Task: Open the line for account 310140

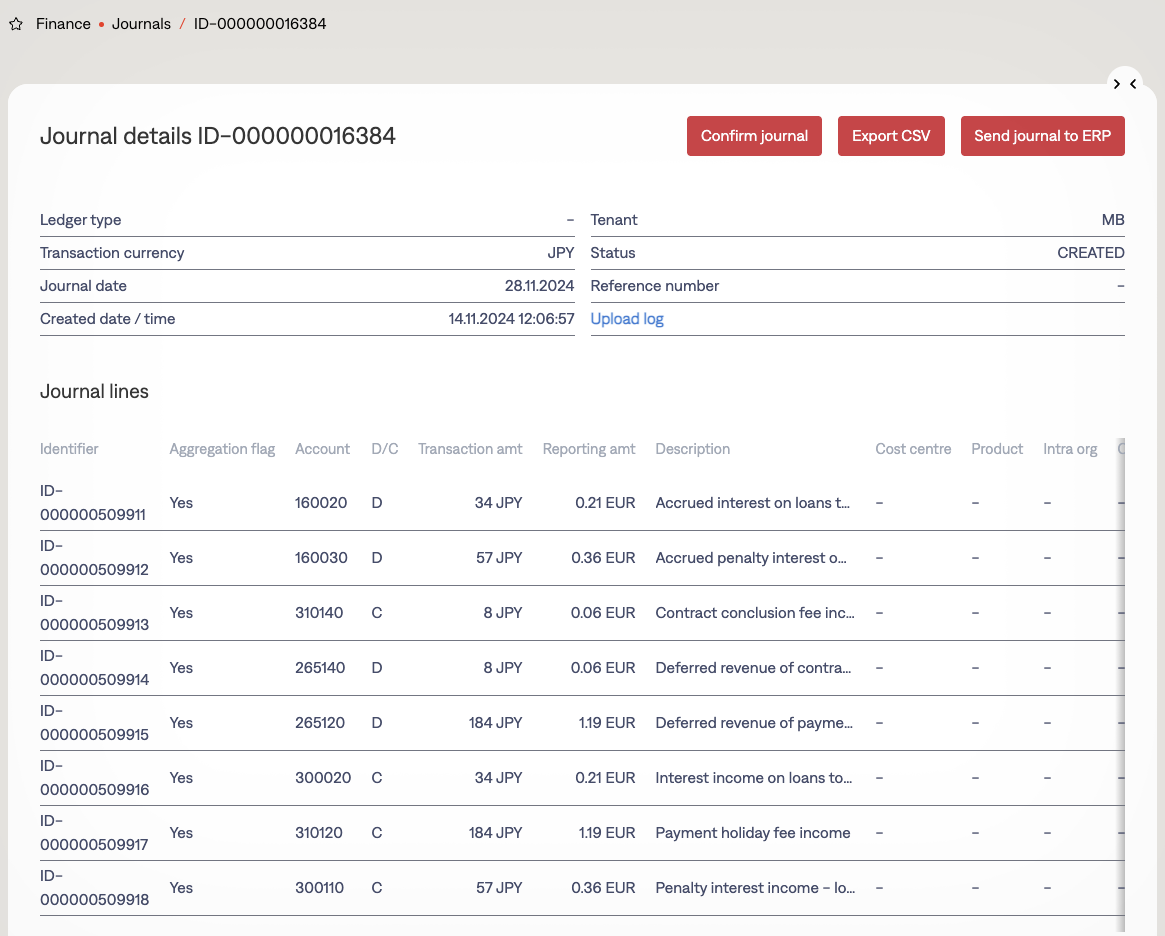Action: pos(320,613)
